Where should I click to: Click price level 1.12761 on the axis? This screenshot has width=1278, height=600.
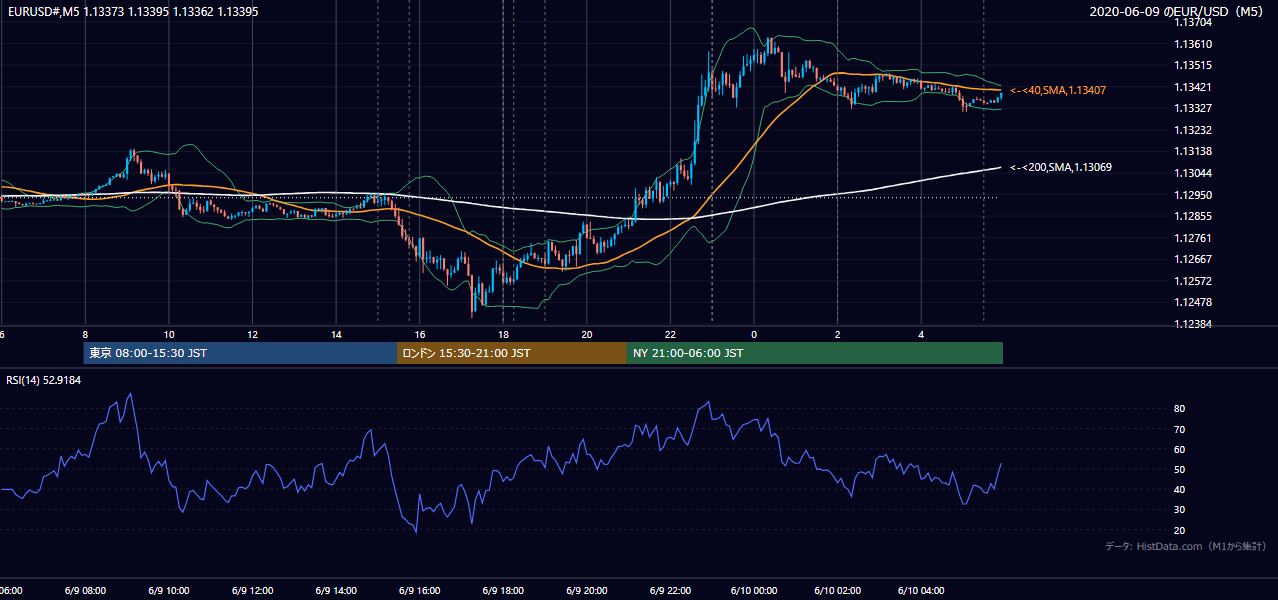[1193, 238]
